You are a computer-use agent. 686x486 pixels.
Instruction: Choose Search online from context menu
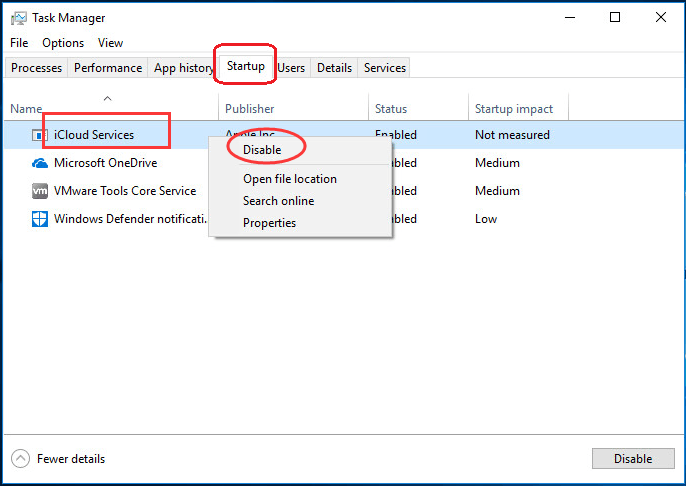278,201
